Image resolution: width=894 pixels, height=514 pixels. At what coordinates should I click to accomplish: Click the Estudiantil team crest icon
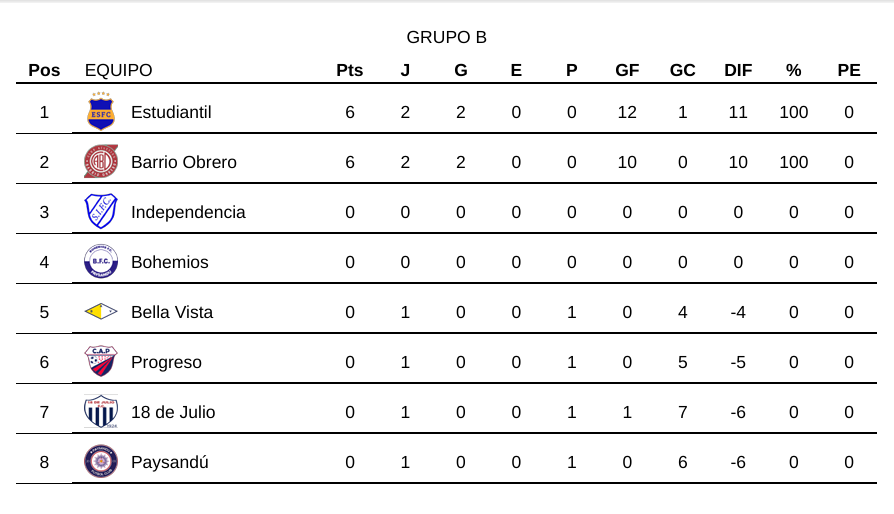[x=101, y=111]
